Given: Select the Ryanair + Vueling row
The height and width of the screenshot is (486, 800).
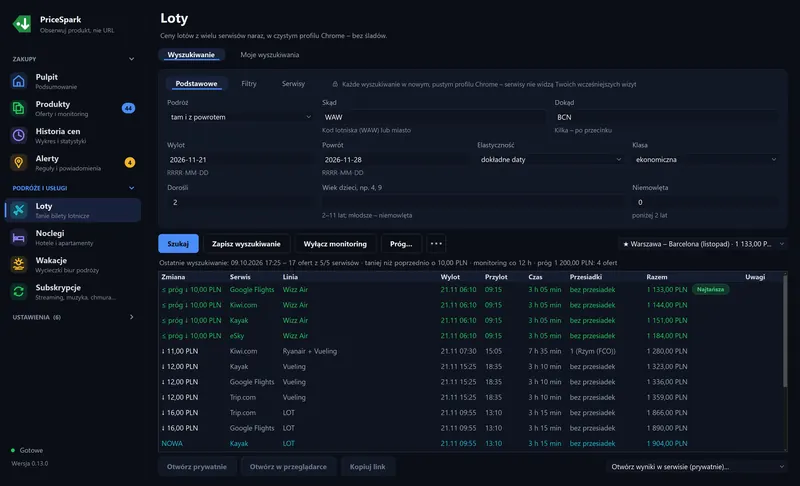Looking at the screenshot, I should (470, 351).
